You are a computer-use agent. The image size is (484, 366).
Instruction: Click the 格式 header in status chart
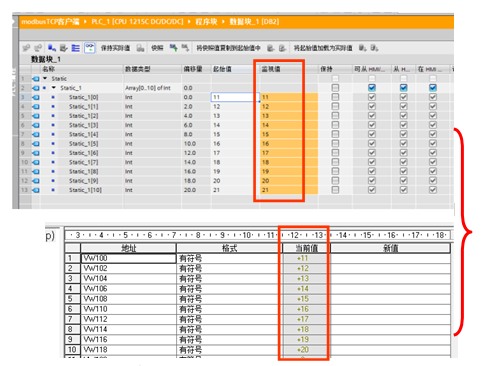click(x=229, y=248)
